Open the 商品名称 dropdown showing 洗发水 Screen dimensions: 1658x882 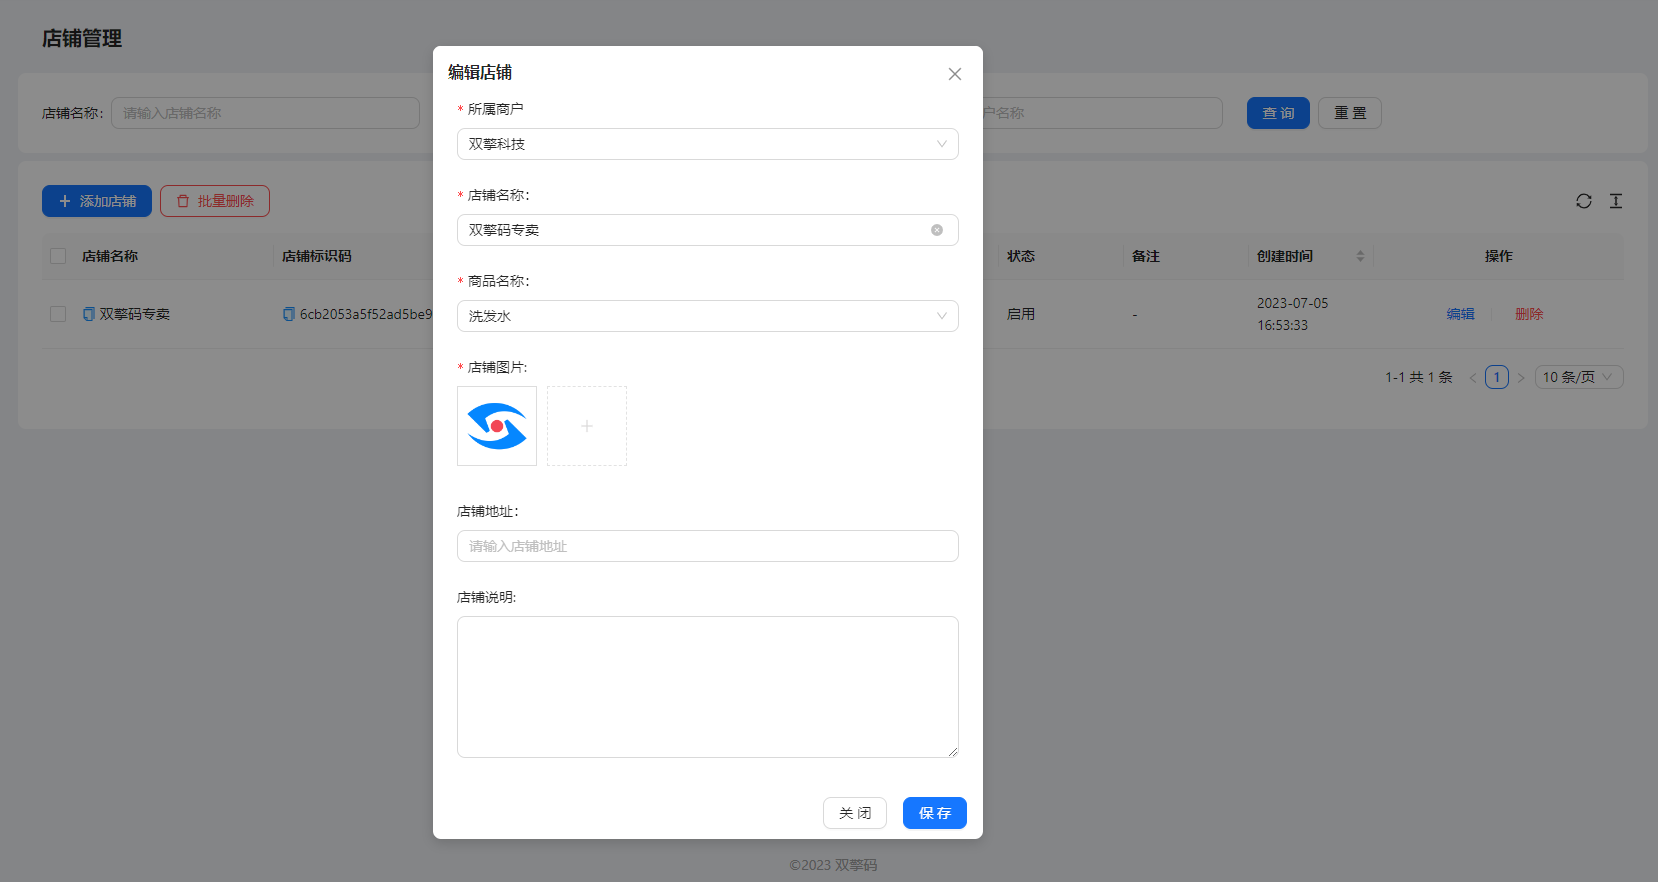(x=708, y=316)
